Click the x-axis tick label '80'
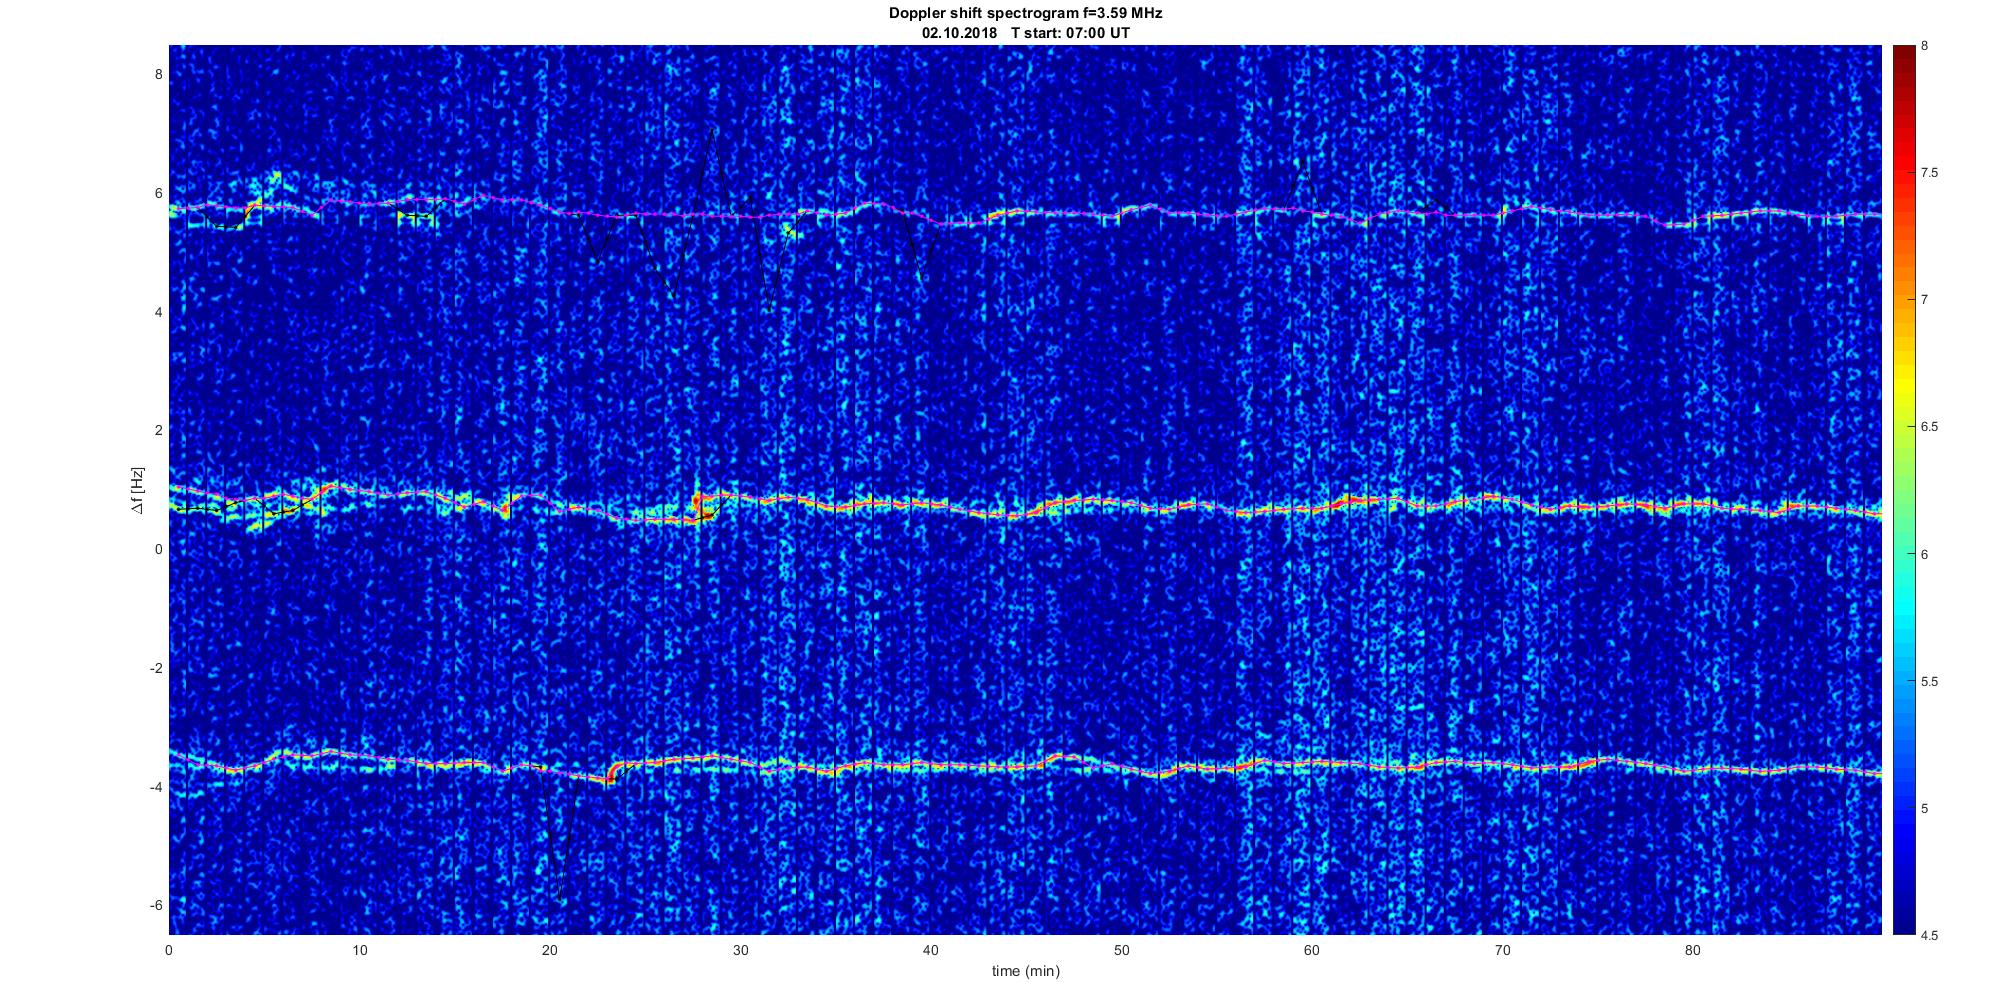This screenshot has width=2000, height=1003. click(x=1693, y=950)
